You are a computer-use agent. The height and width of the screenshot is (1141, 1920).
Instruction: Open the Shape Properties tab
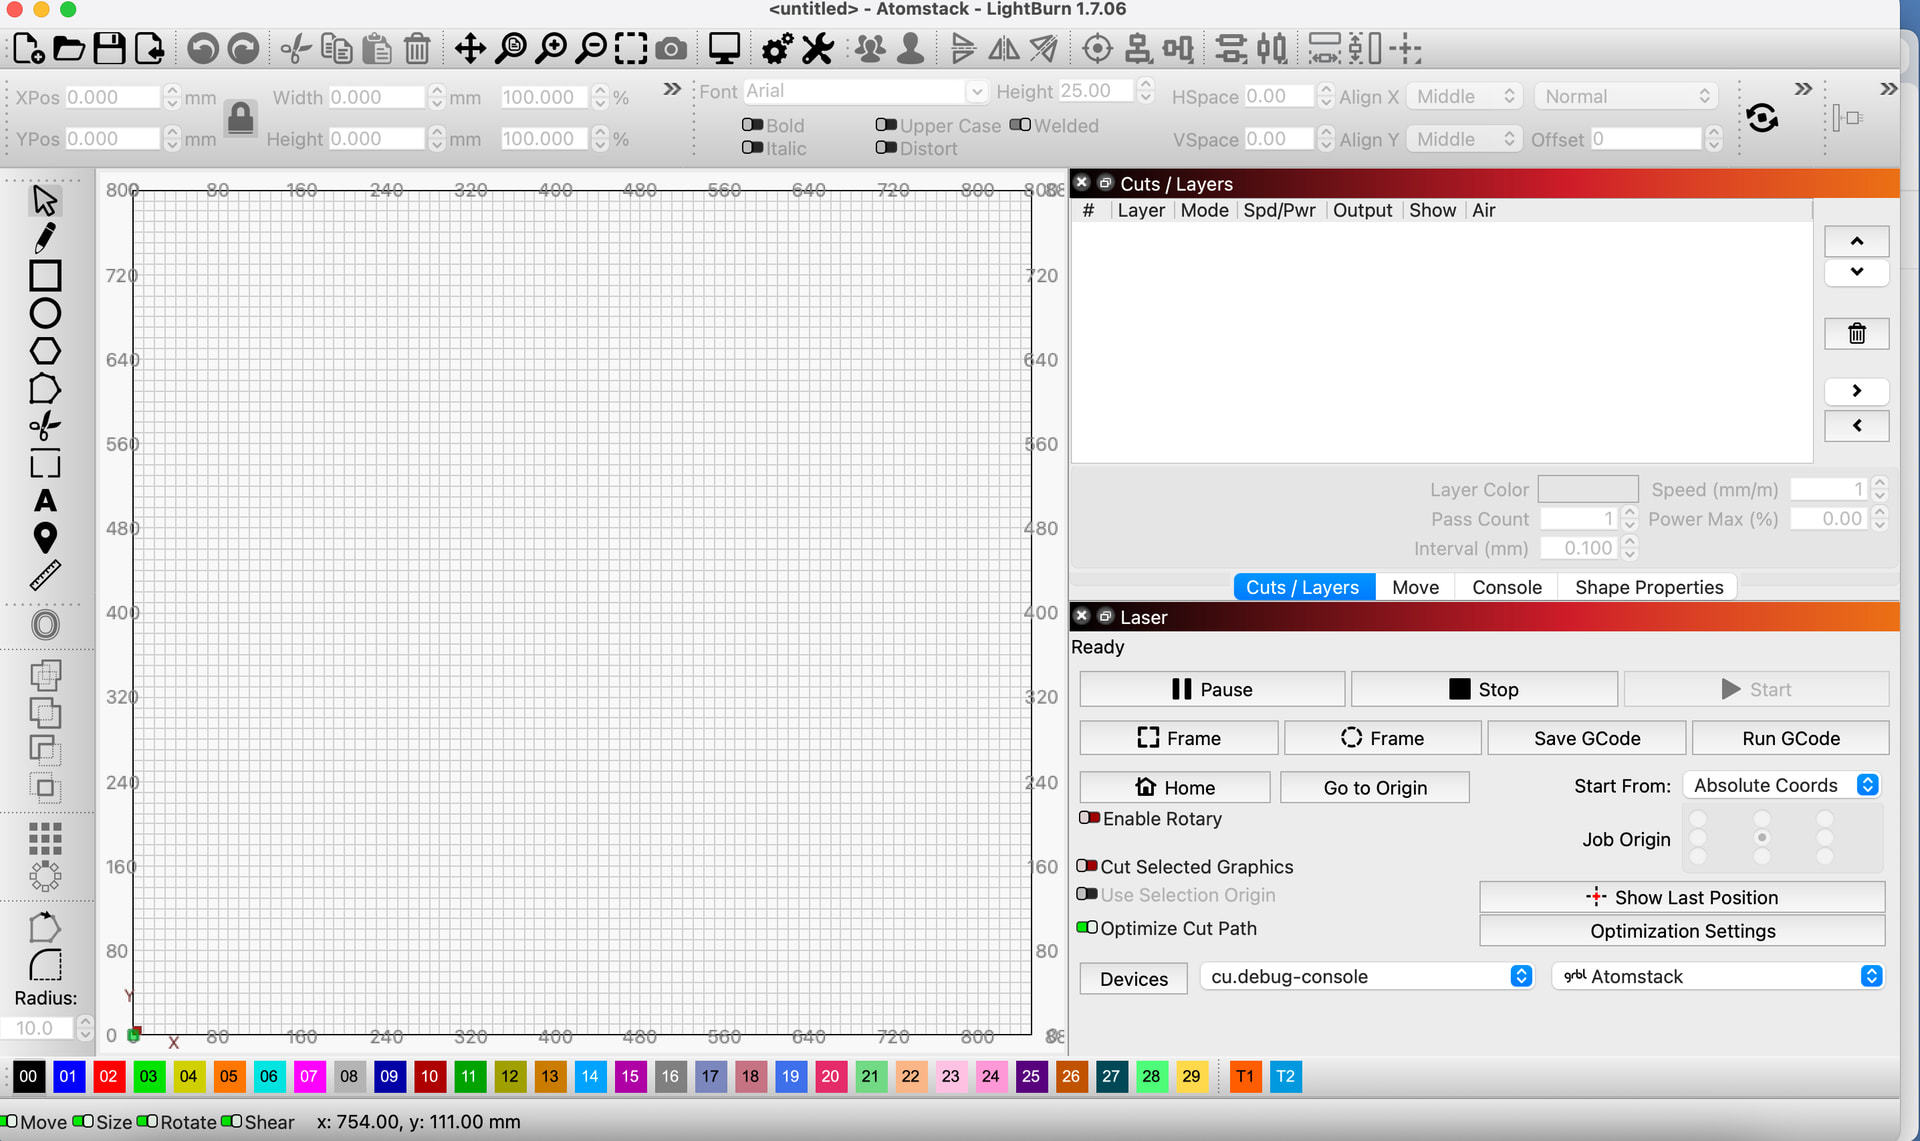pyautogui.click(x=1648, y=587)
